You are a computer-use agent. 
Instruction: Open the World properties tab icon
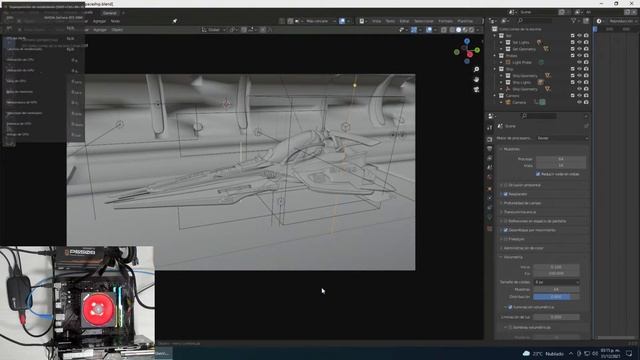tap(490, 178)
